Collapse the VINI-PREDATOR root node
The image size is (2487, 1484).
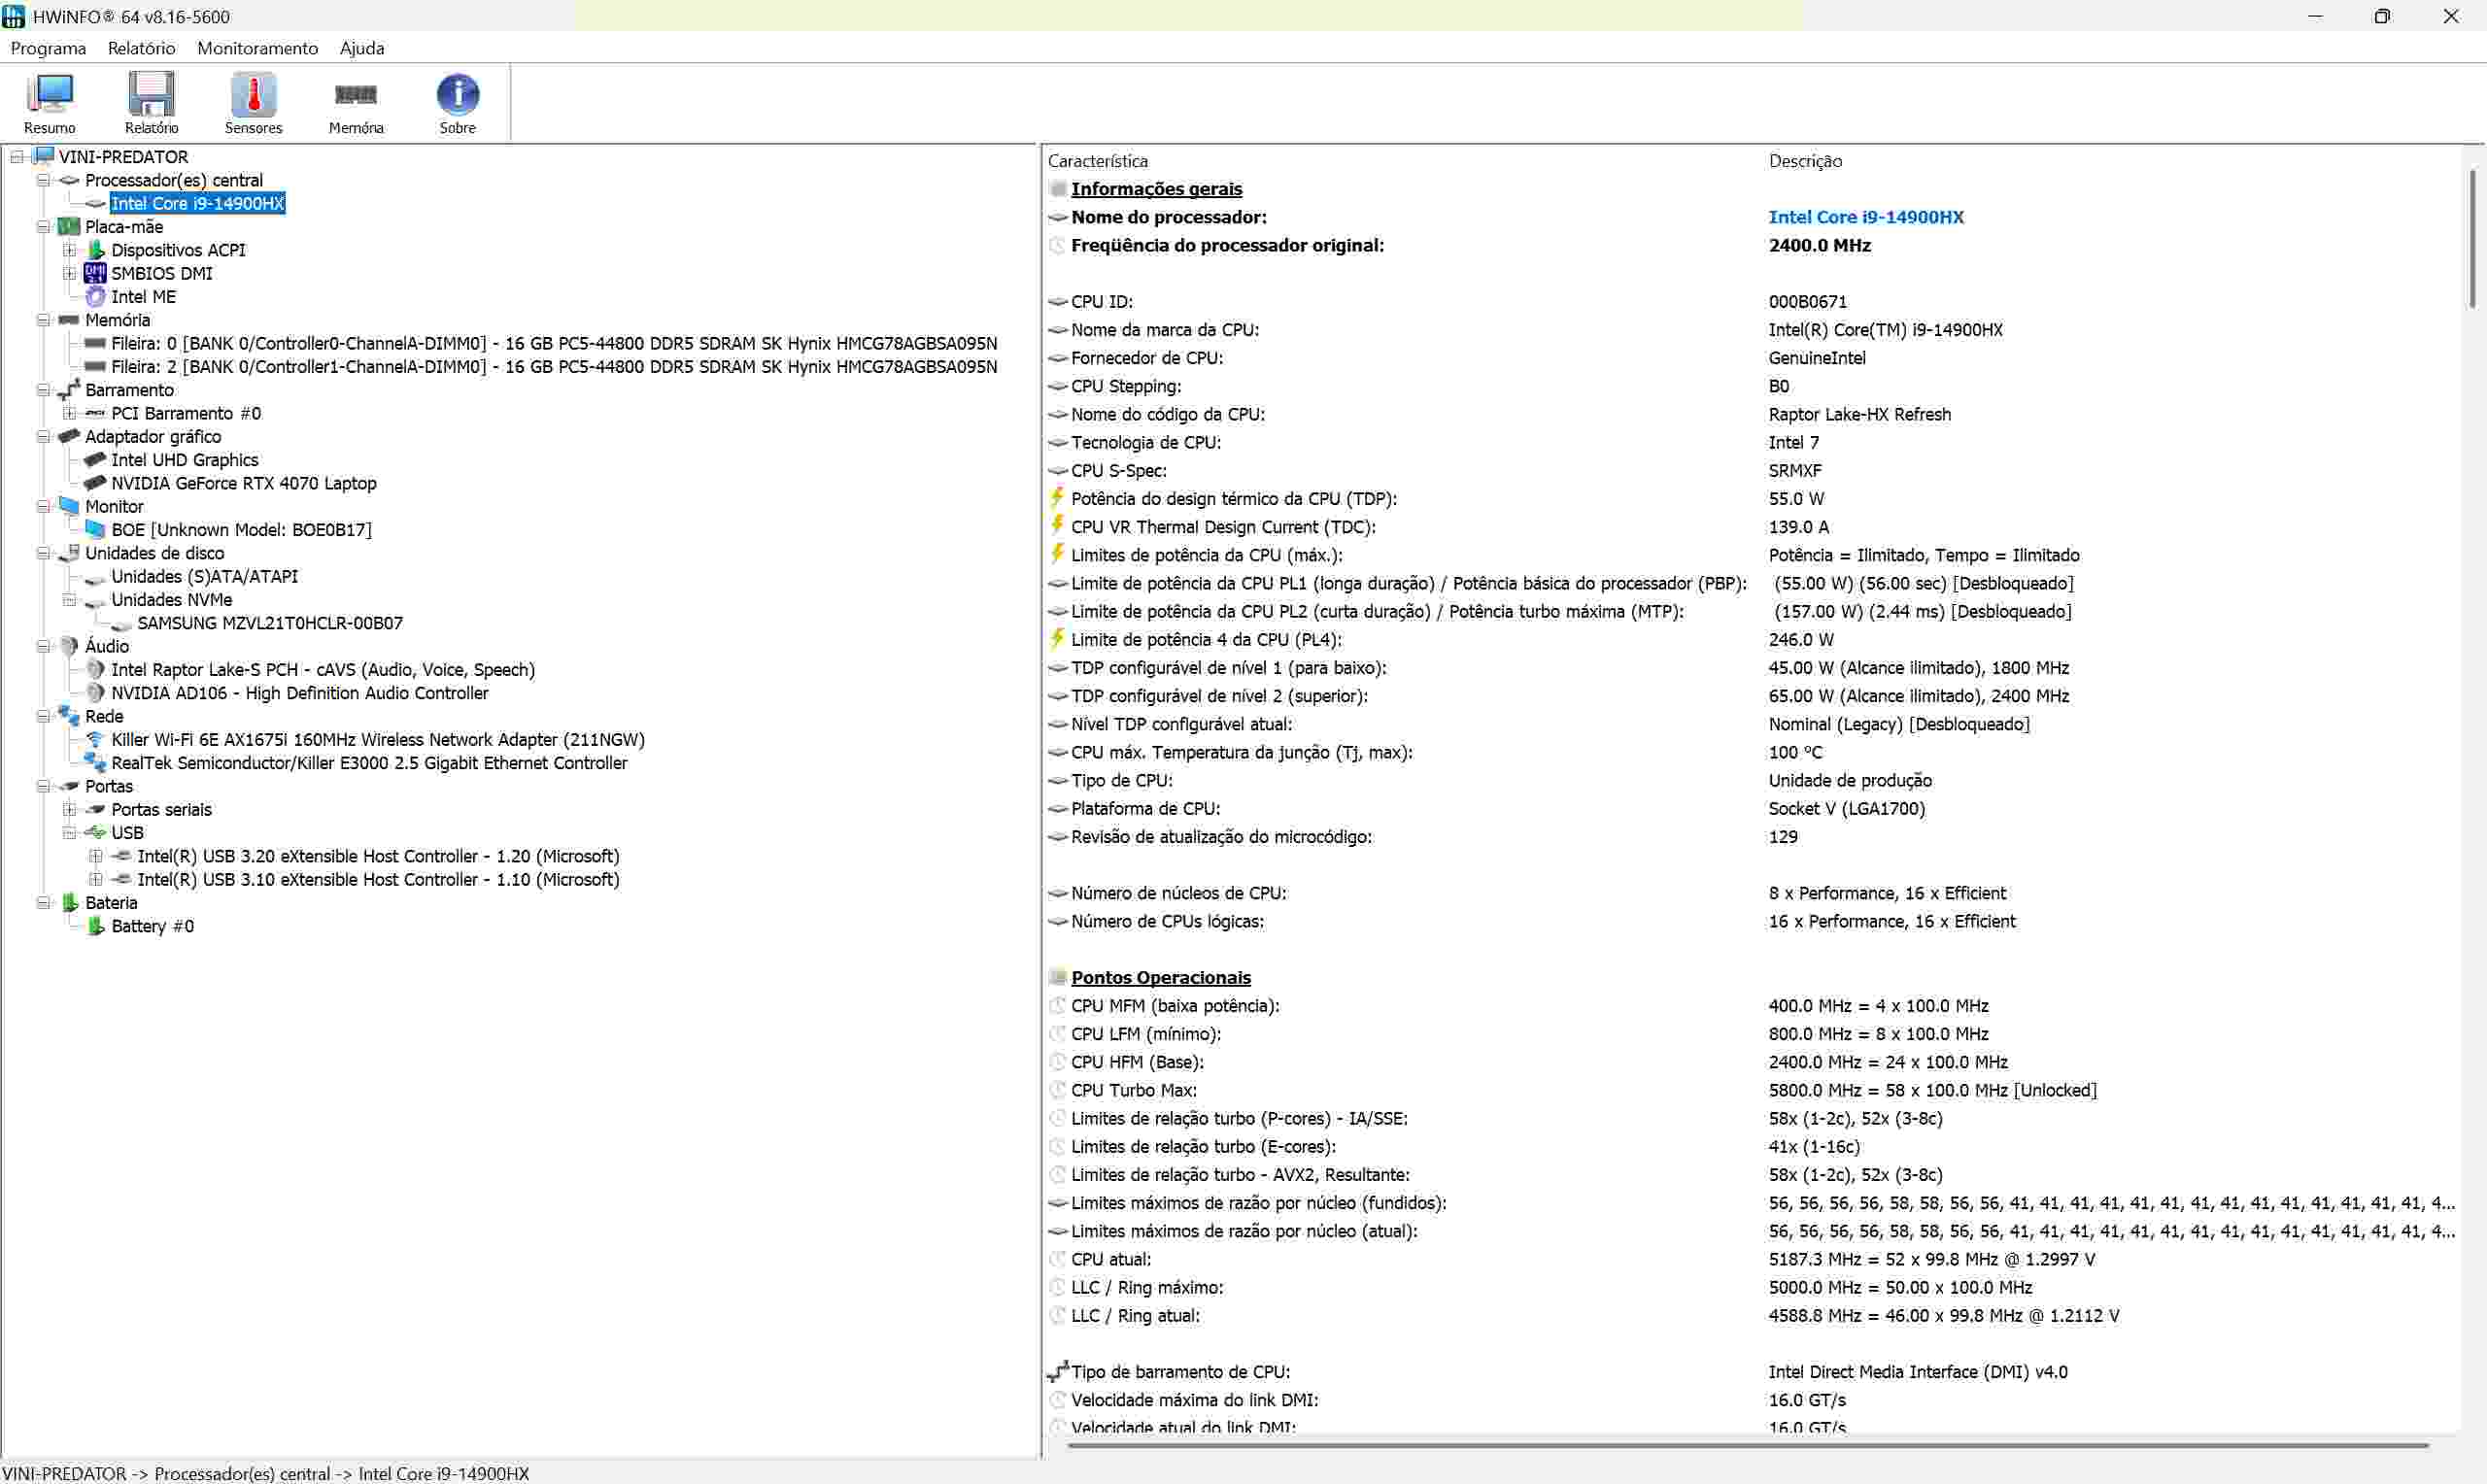17,157
